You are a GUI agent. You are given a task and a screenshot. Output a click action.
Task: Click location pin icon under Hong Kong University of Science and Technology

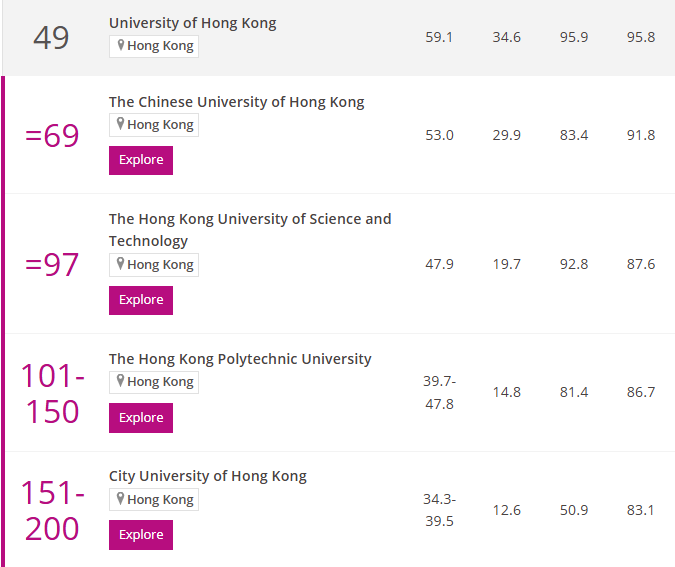(x=121, y=263)
